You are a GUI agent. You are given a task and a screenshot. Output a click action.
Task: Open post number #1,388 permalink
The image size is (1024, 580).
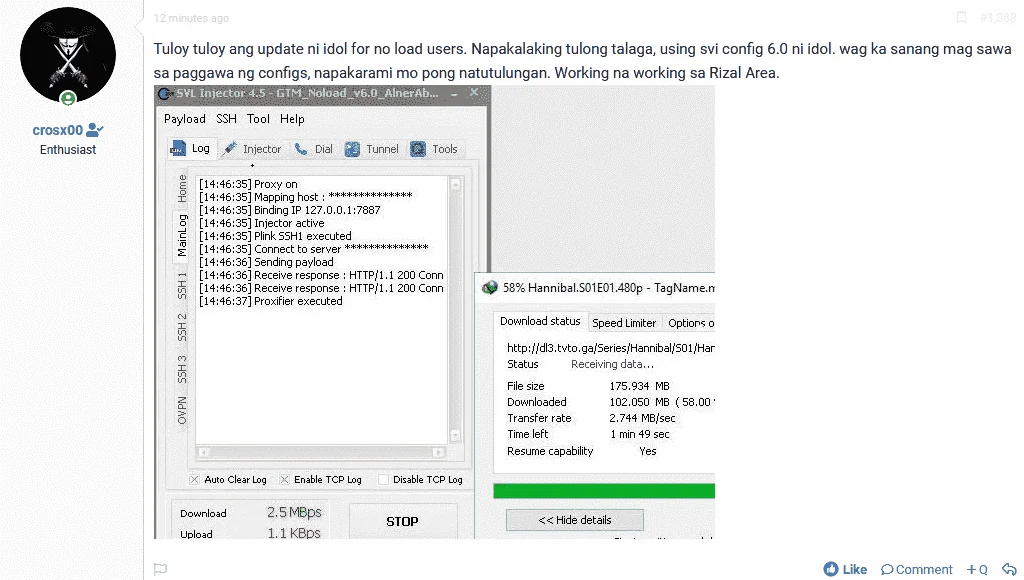coord(997,18)
